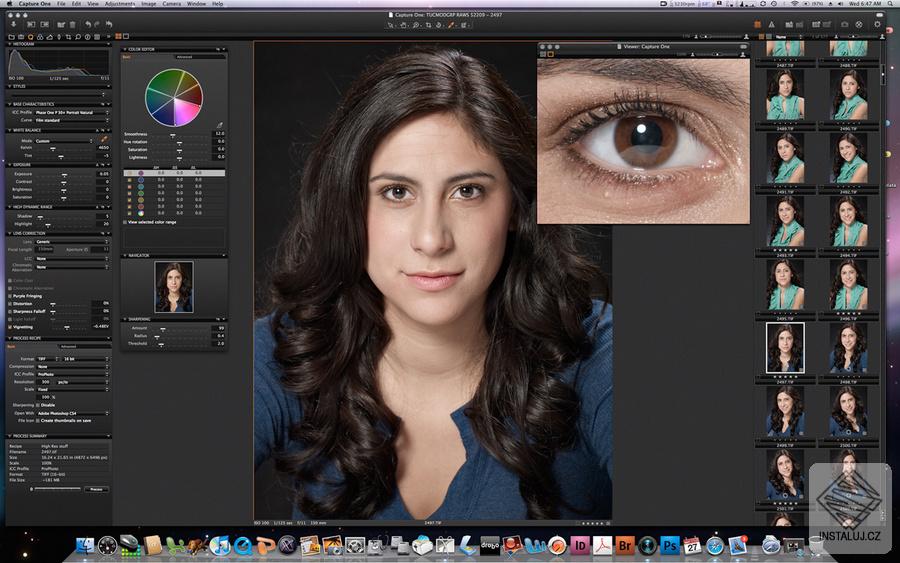Click the Navigator preview thumbnail
The width and height of the screenshot is (900, 563).
(174, 287)
